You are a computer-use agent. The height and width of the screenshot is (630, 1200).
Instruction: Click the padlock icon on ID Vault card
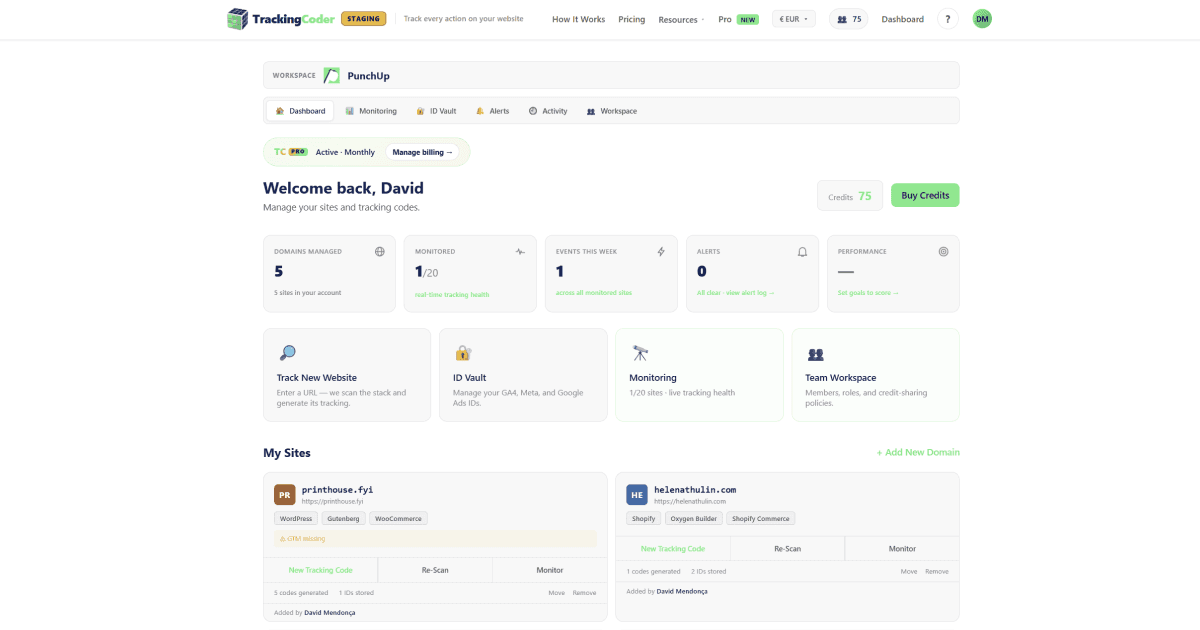click(x=463, y=353)
